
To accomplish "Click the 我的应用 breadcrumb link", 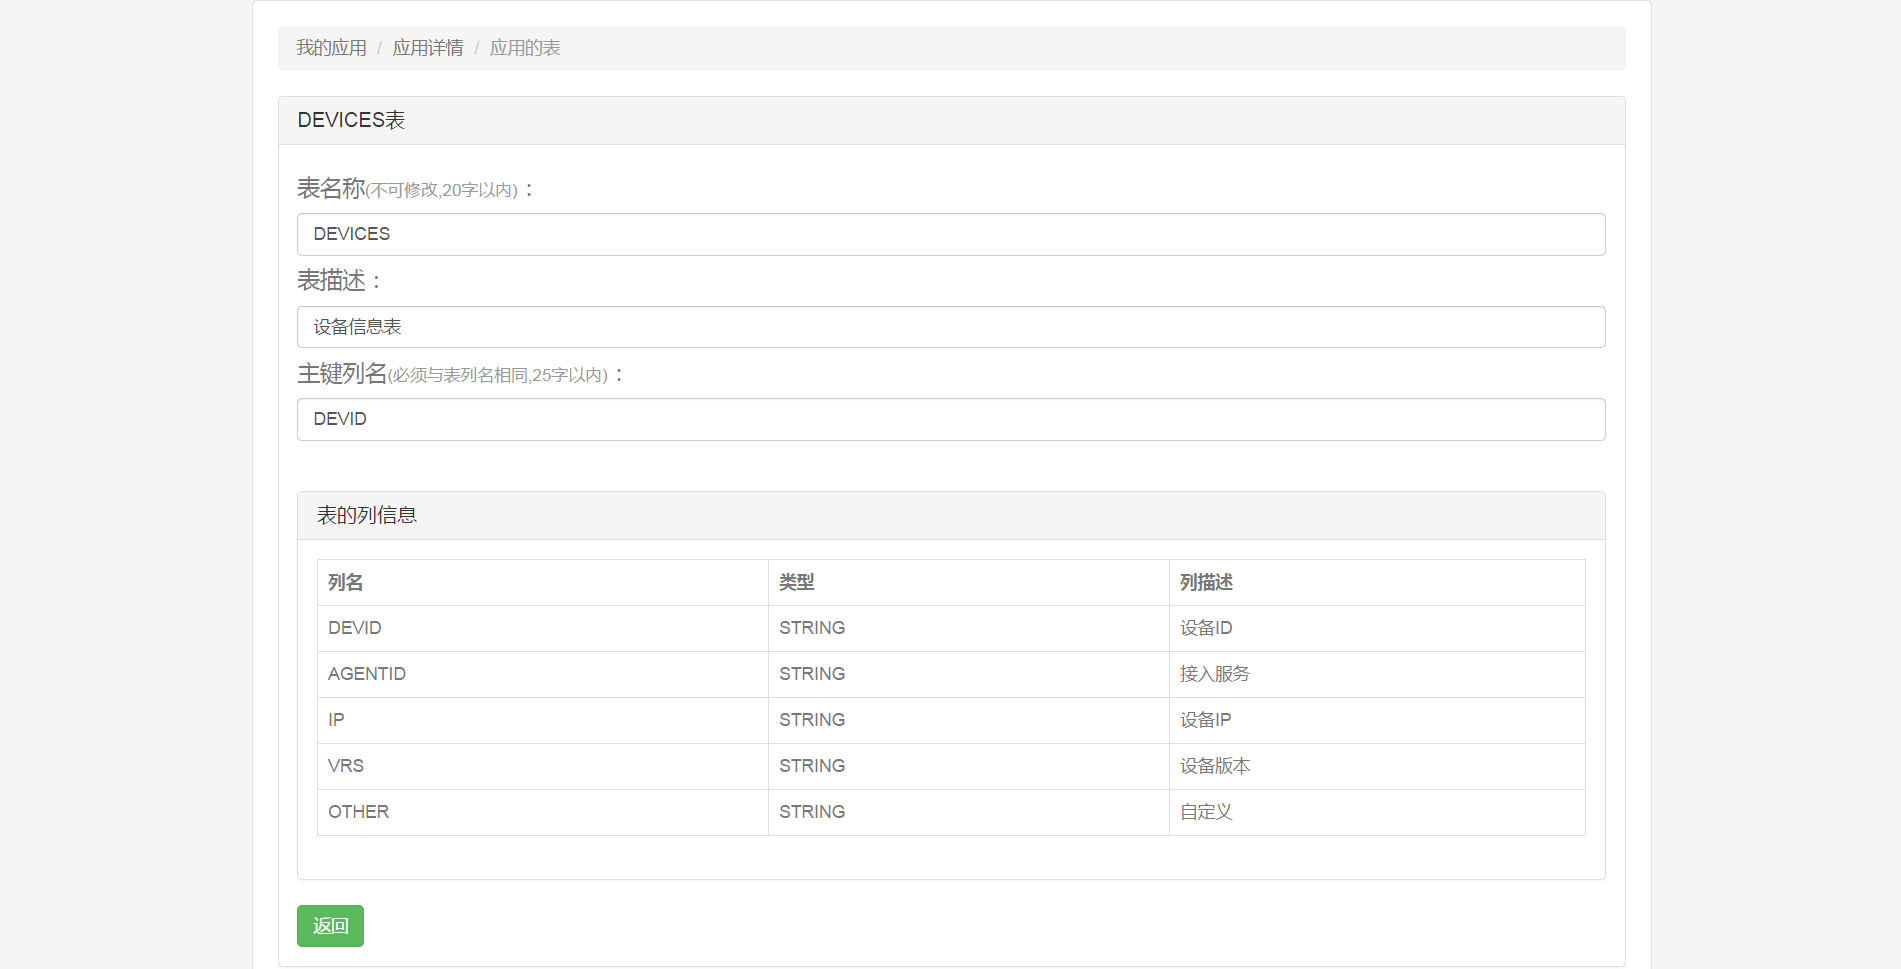I will pyautogui.click(x=331, y=48).
